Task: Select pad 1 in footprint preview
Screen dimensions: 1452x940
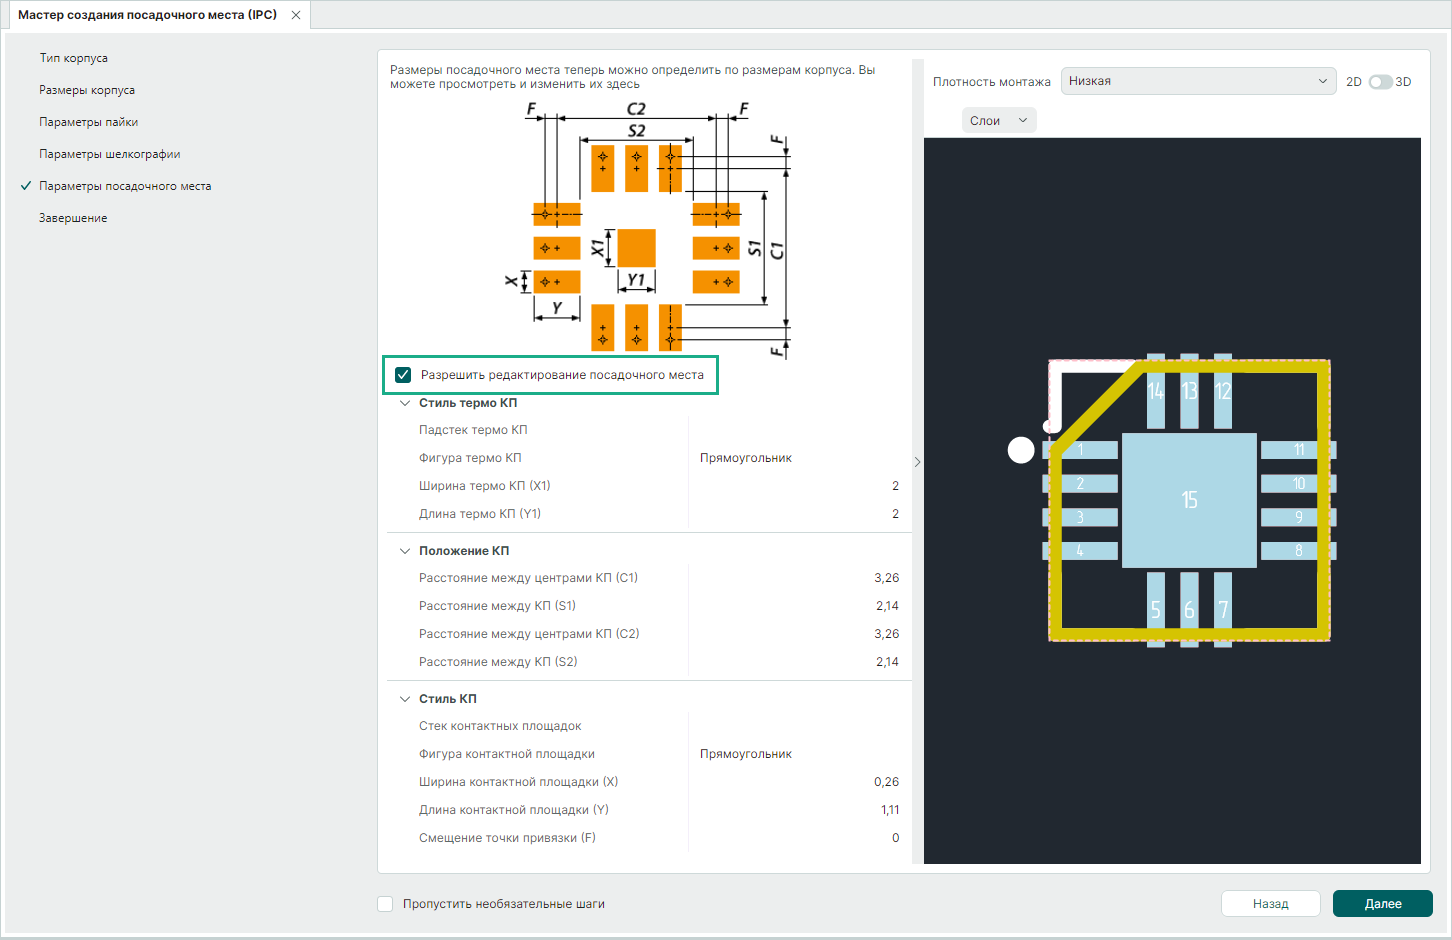Action: [1082, 450]
